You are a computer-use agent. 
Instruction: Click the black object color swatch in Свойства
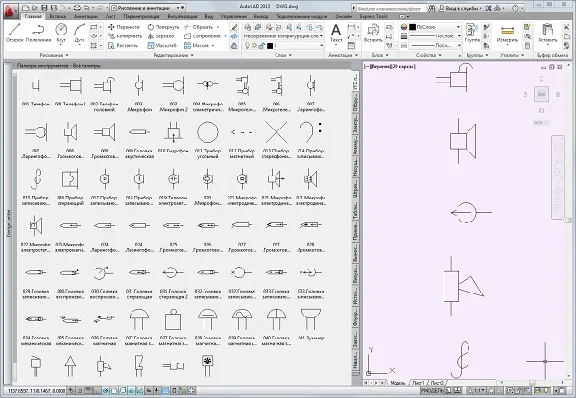click(413, 27)
